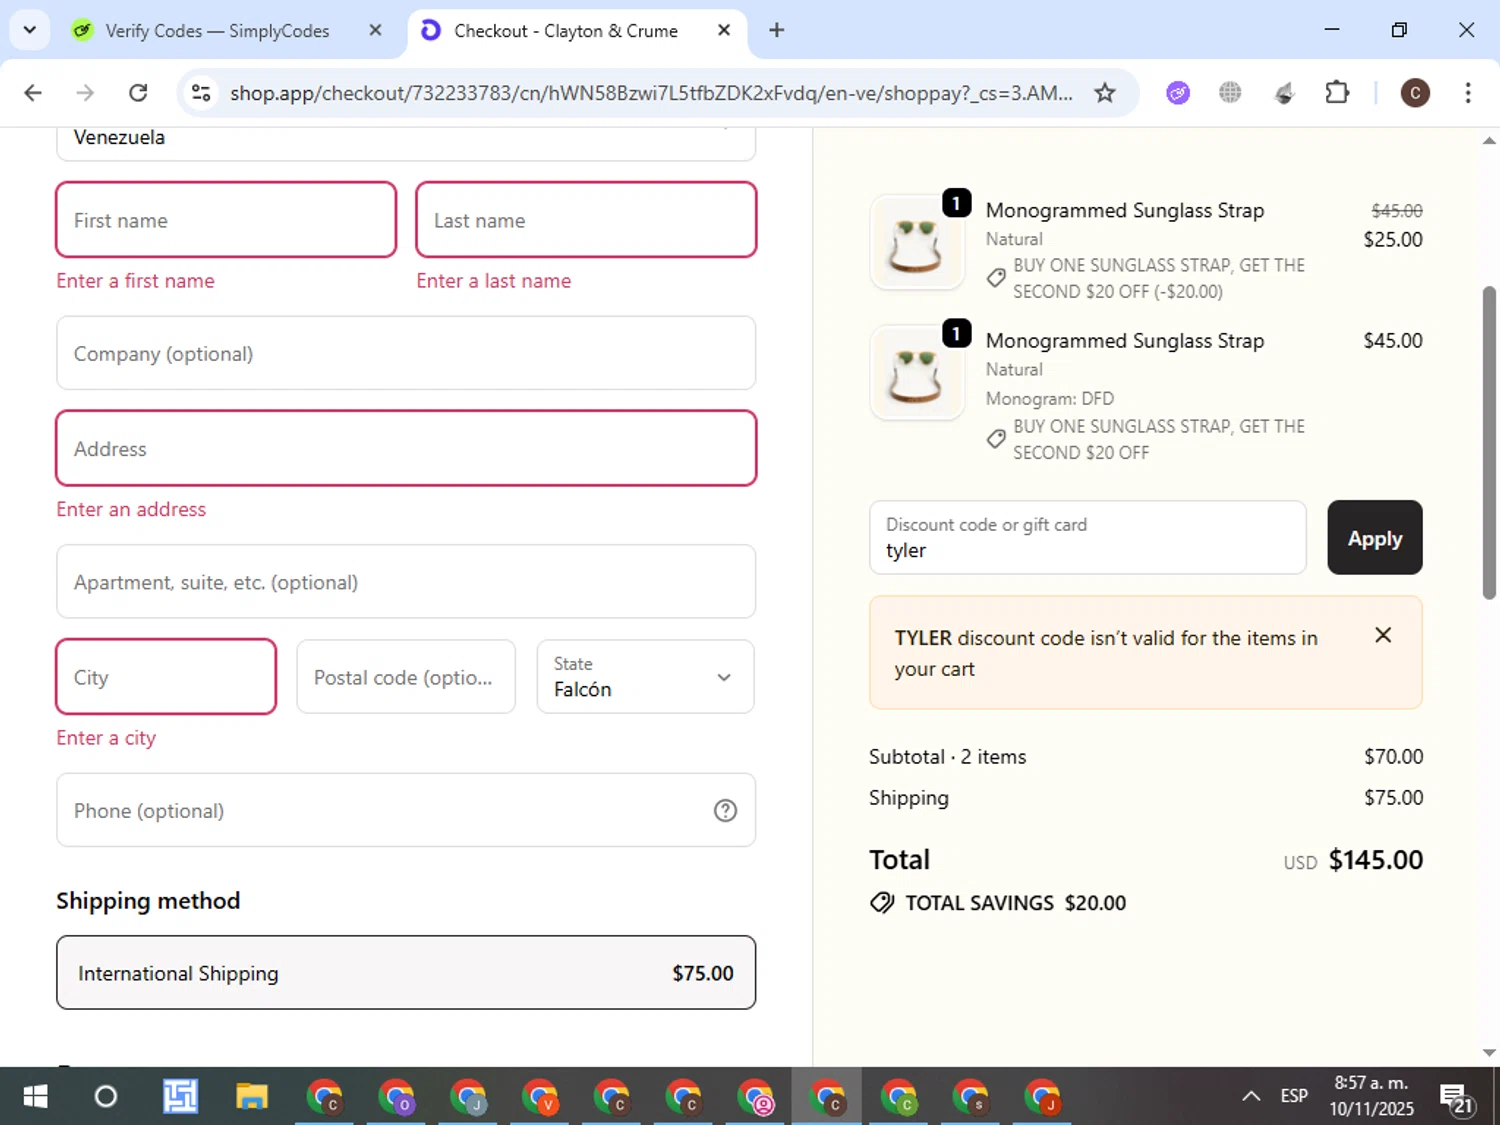1500x1125 pixels.
Task: Click the Postal code field
Action: [406, 677]
